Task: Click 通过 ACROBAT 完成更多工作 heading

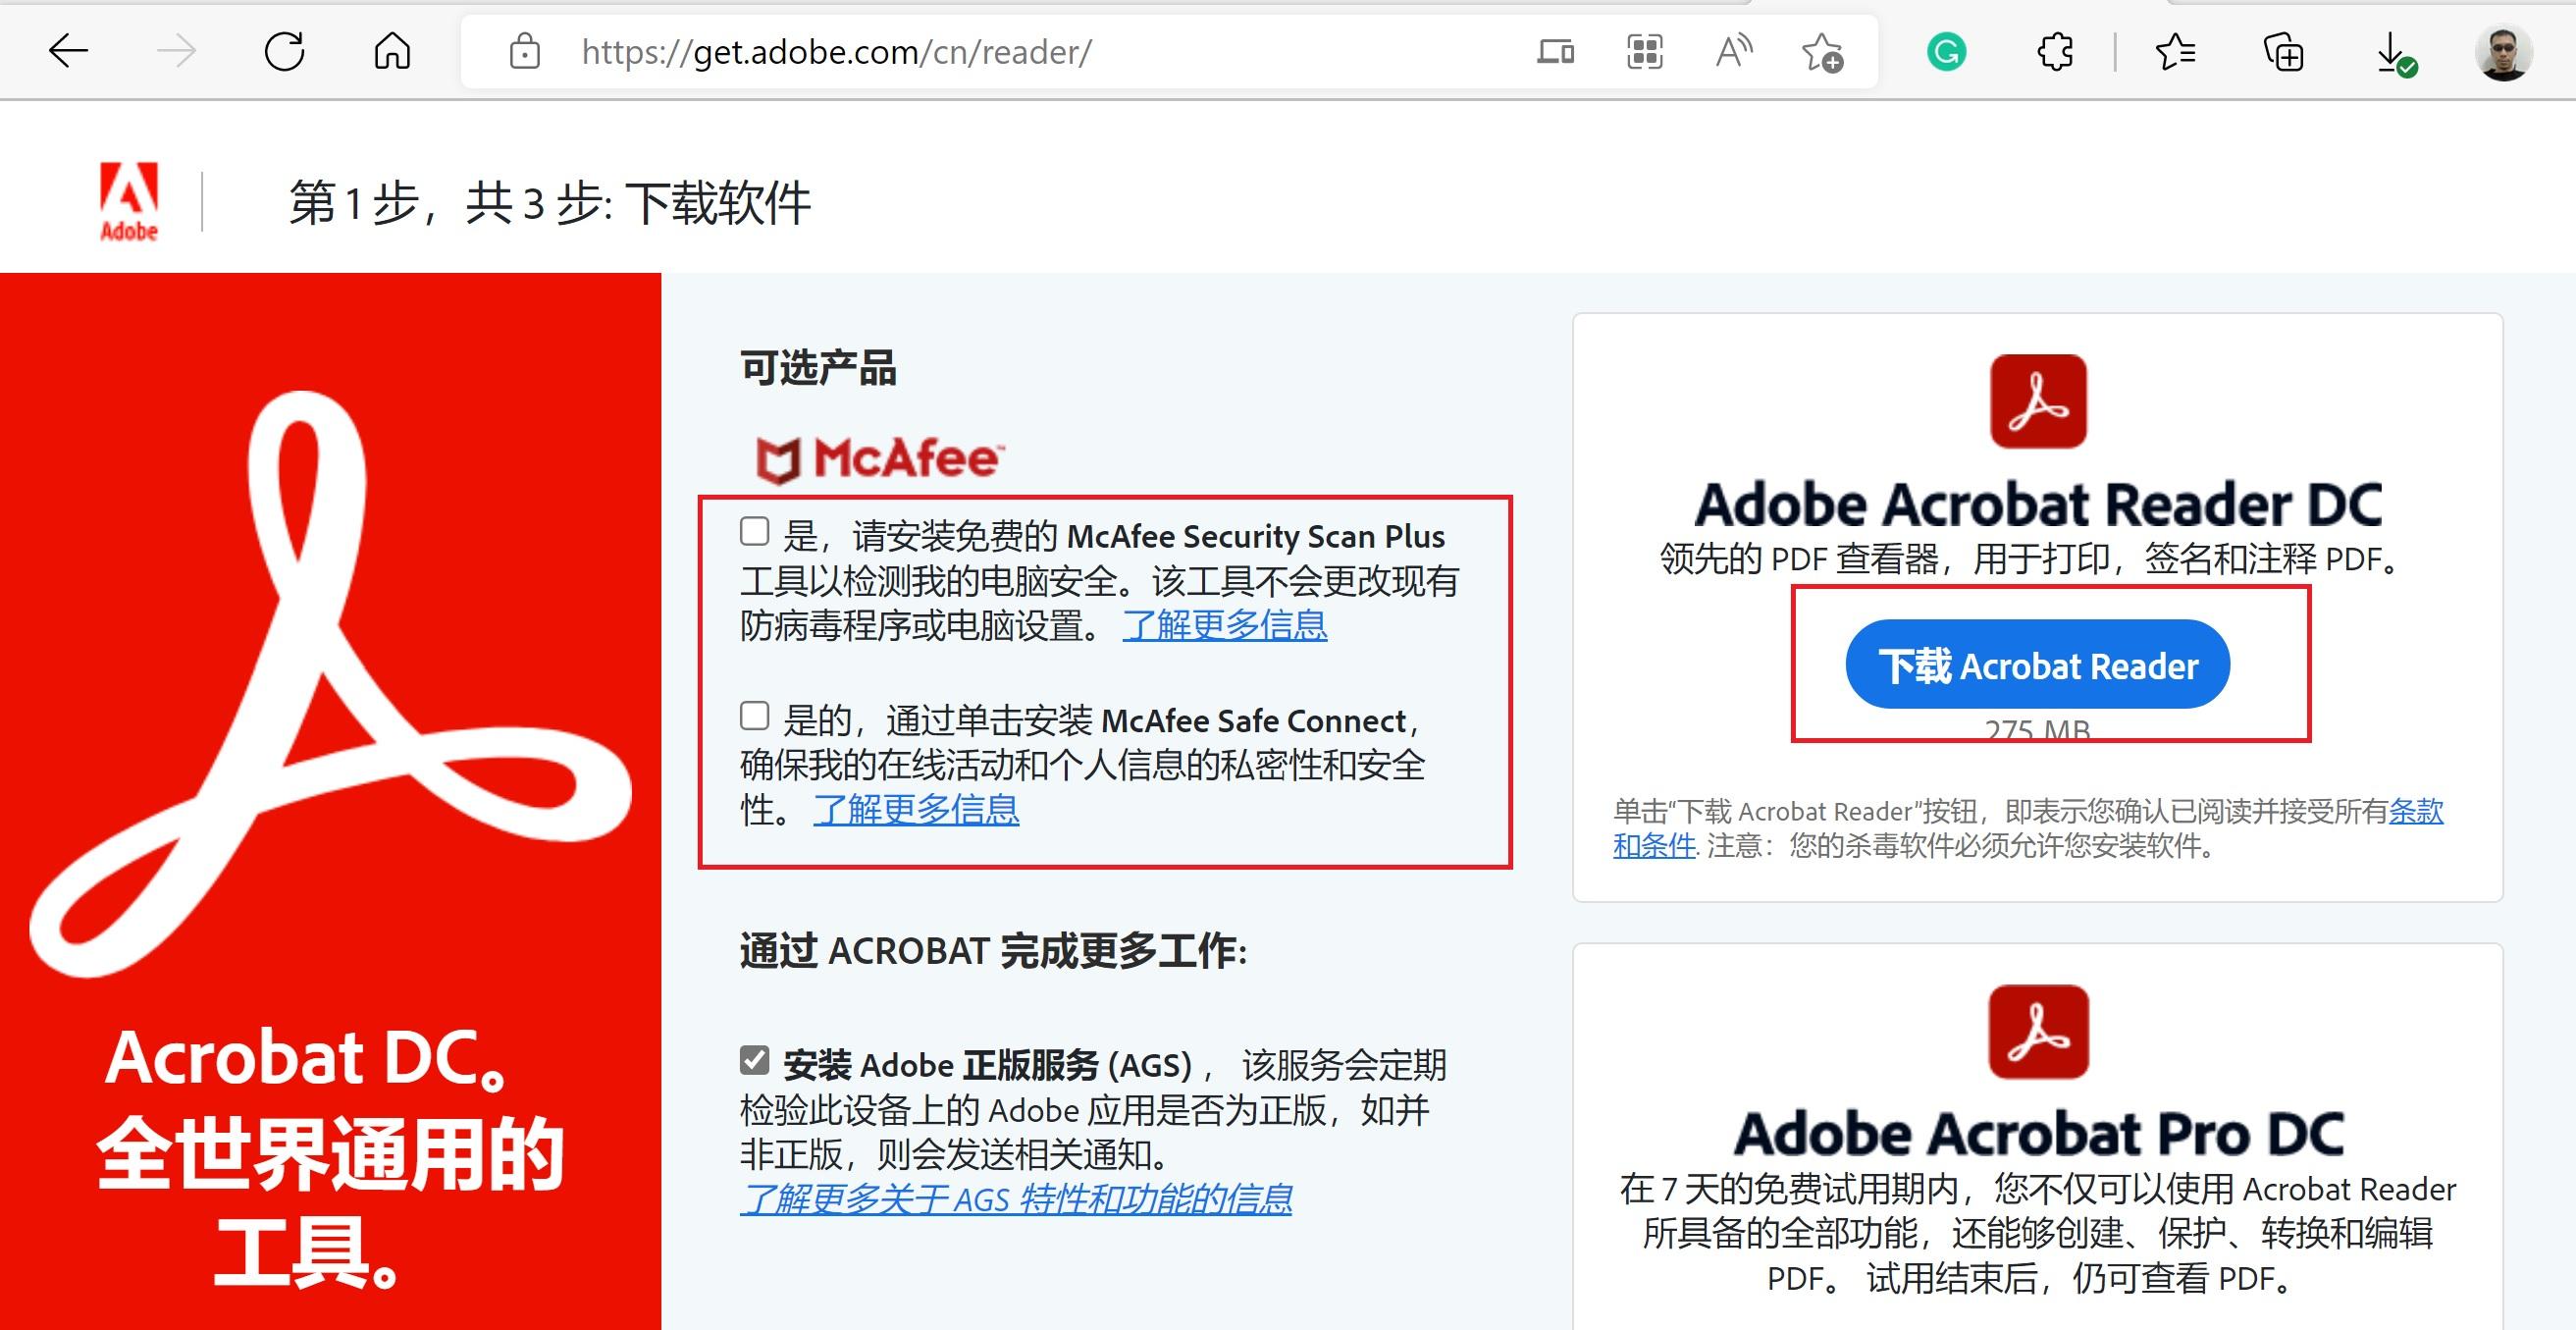Action: 994,950
